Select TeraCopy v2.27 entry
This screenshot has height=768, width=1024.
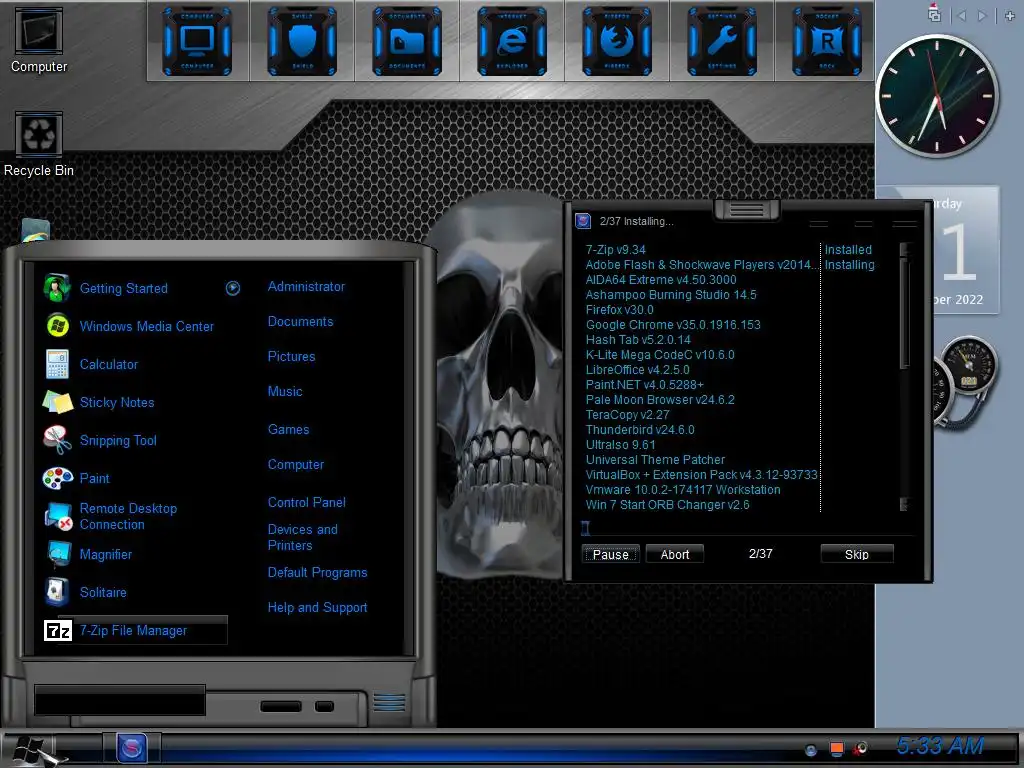click(627, 415)
